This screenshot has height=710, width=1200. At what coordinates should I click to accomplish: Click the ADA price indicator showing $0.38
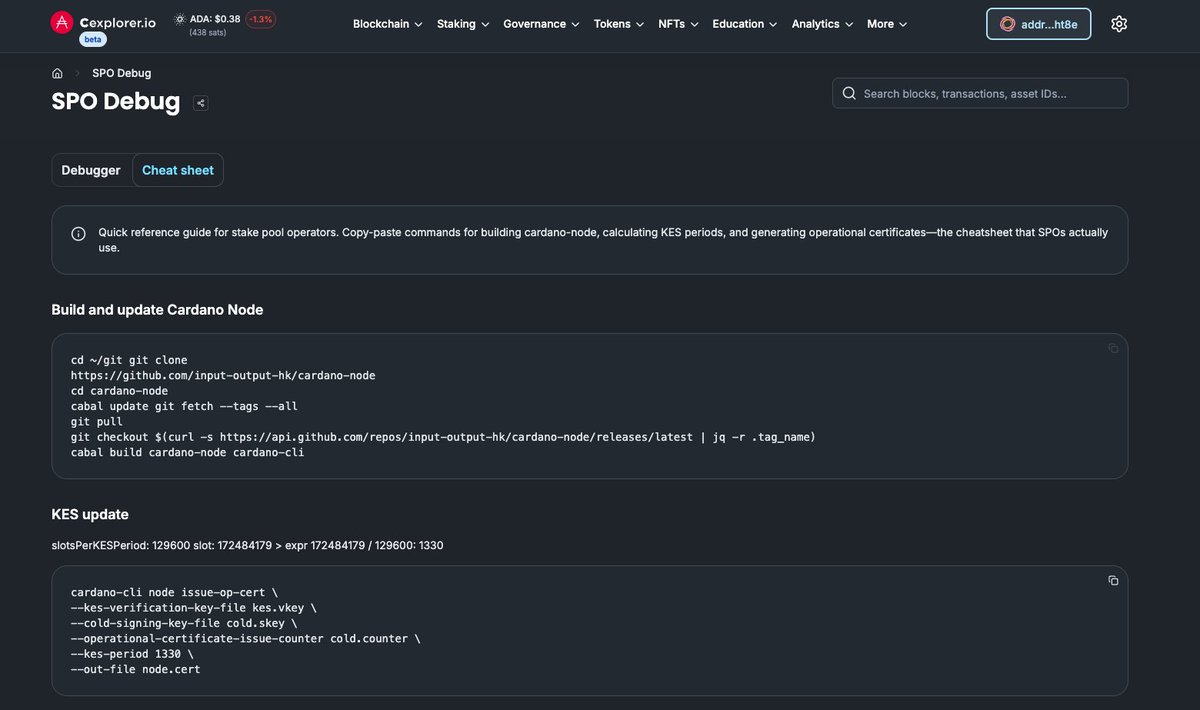pos(213,17)
